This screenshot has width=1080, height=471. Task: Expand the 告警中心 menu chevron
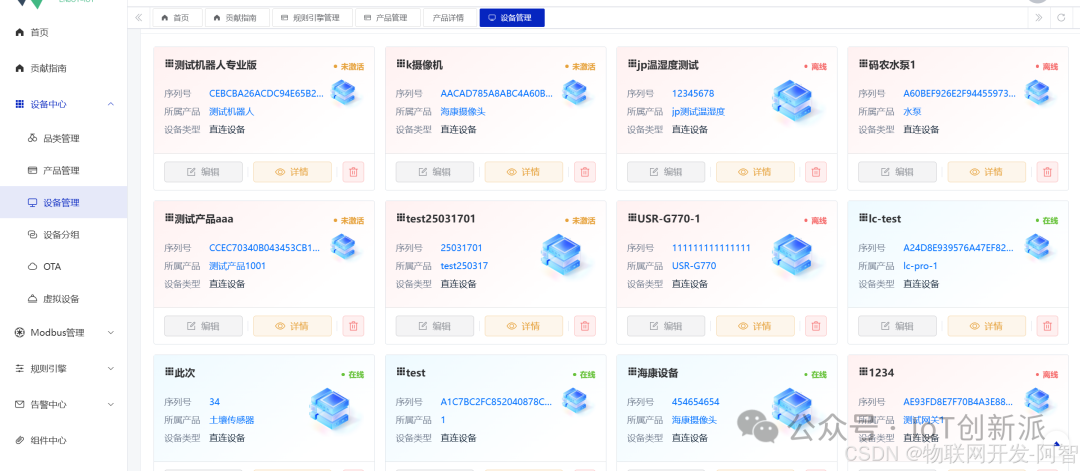[x=111, y=404]
